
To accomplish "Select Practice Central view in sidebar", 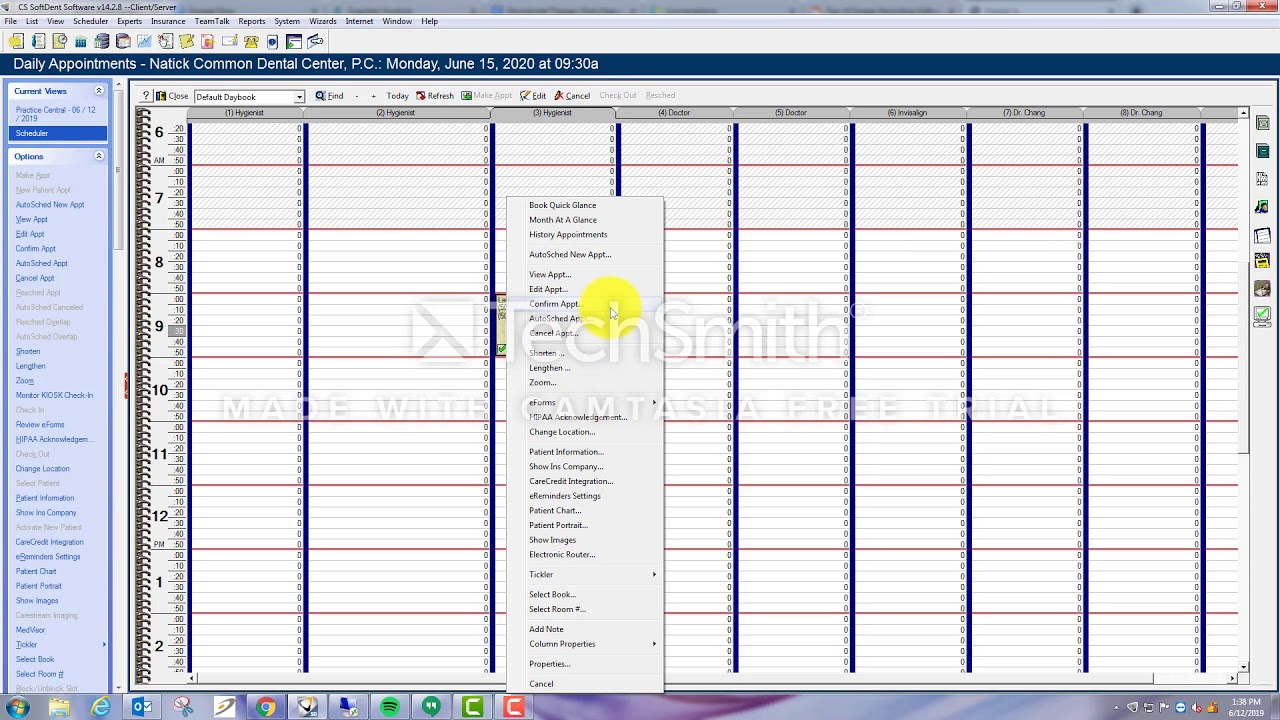I will click(x=56, y=114).
